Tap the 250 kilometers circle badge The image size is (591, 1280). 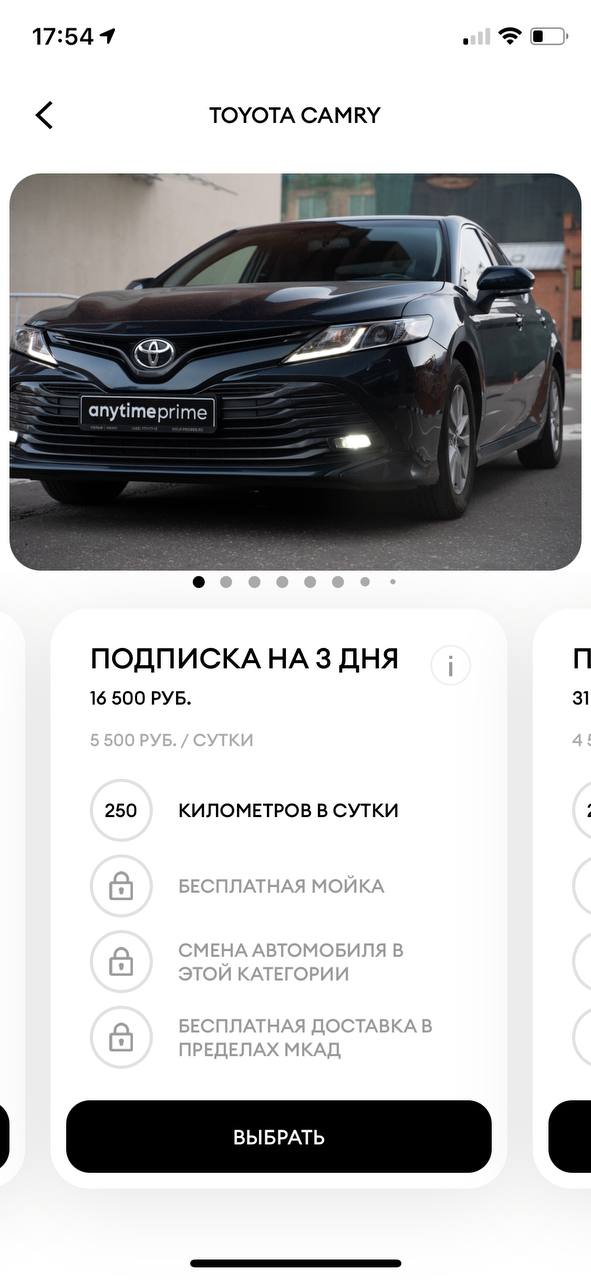[121, 810]
